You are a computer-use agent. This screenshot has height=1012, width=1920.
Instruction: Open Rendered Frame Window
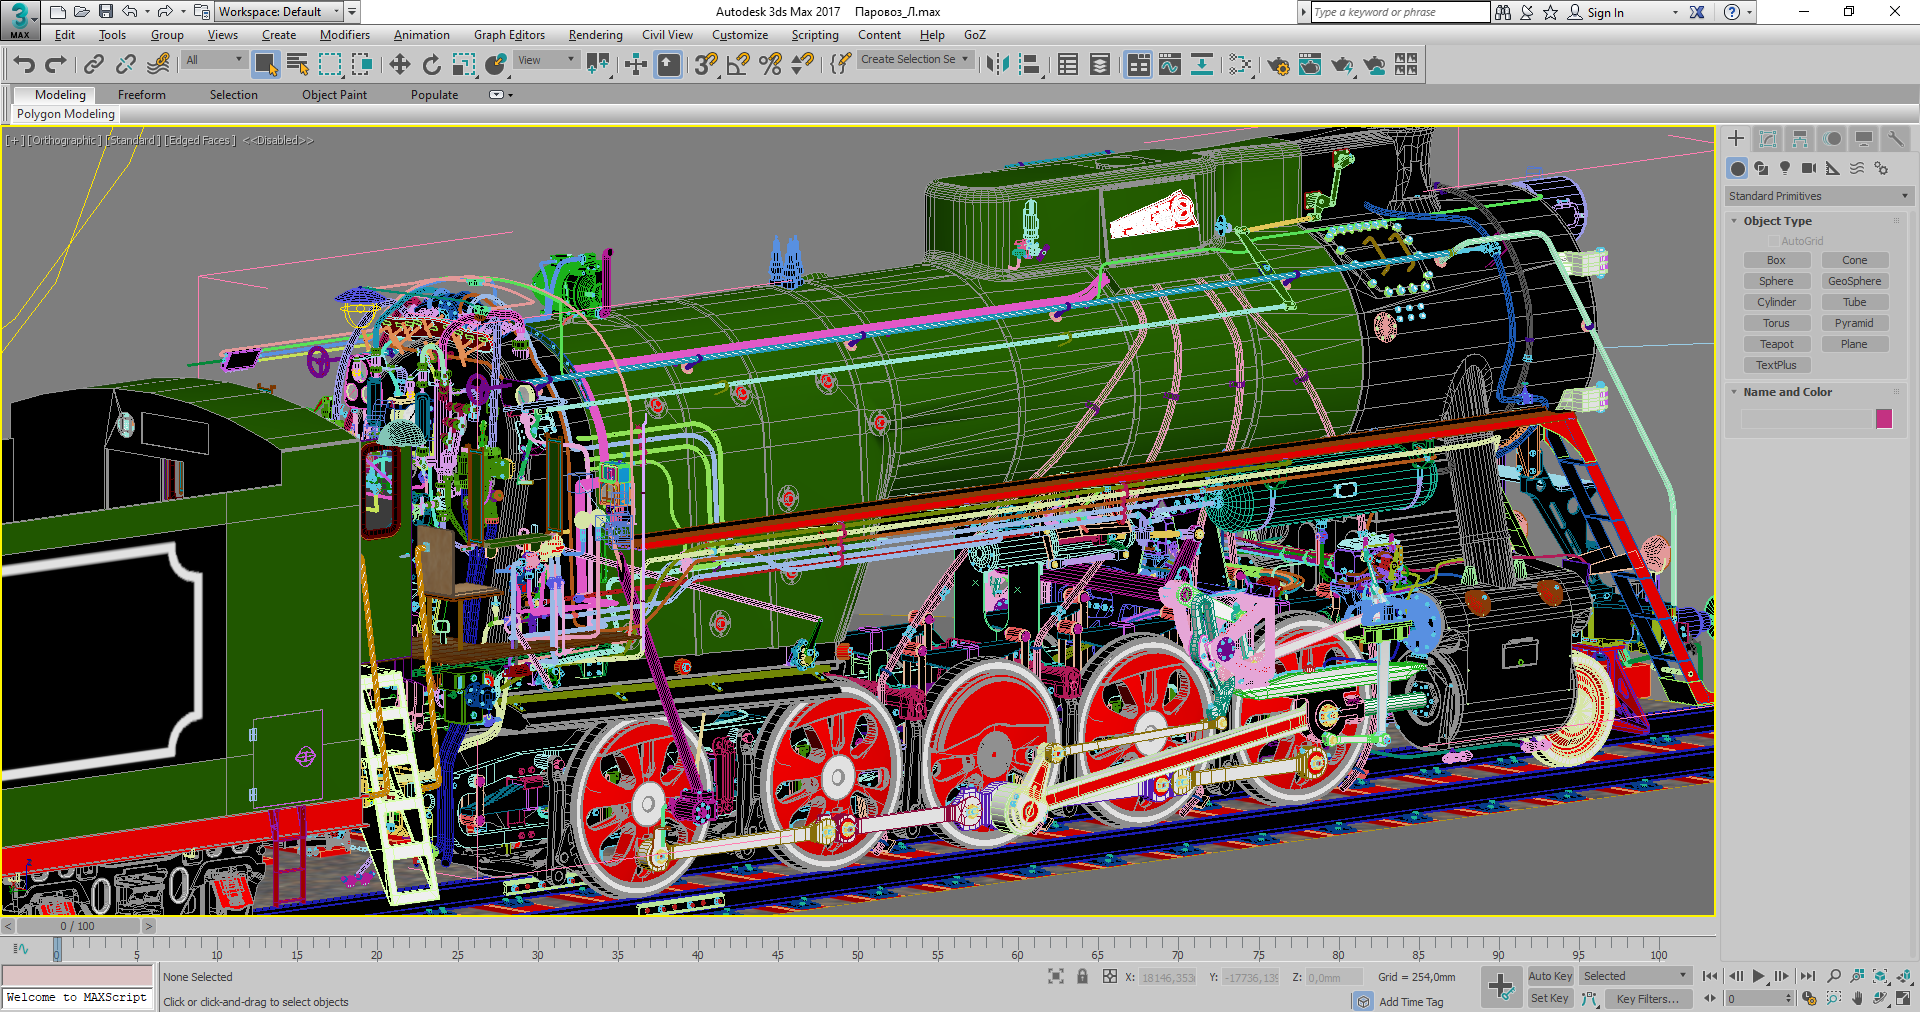1310,65
